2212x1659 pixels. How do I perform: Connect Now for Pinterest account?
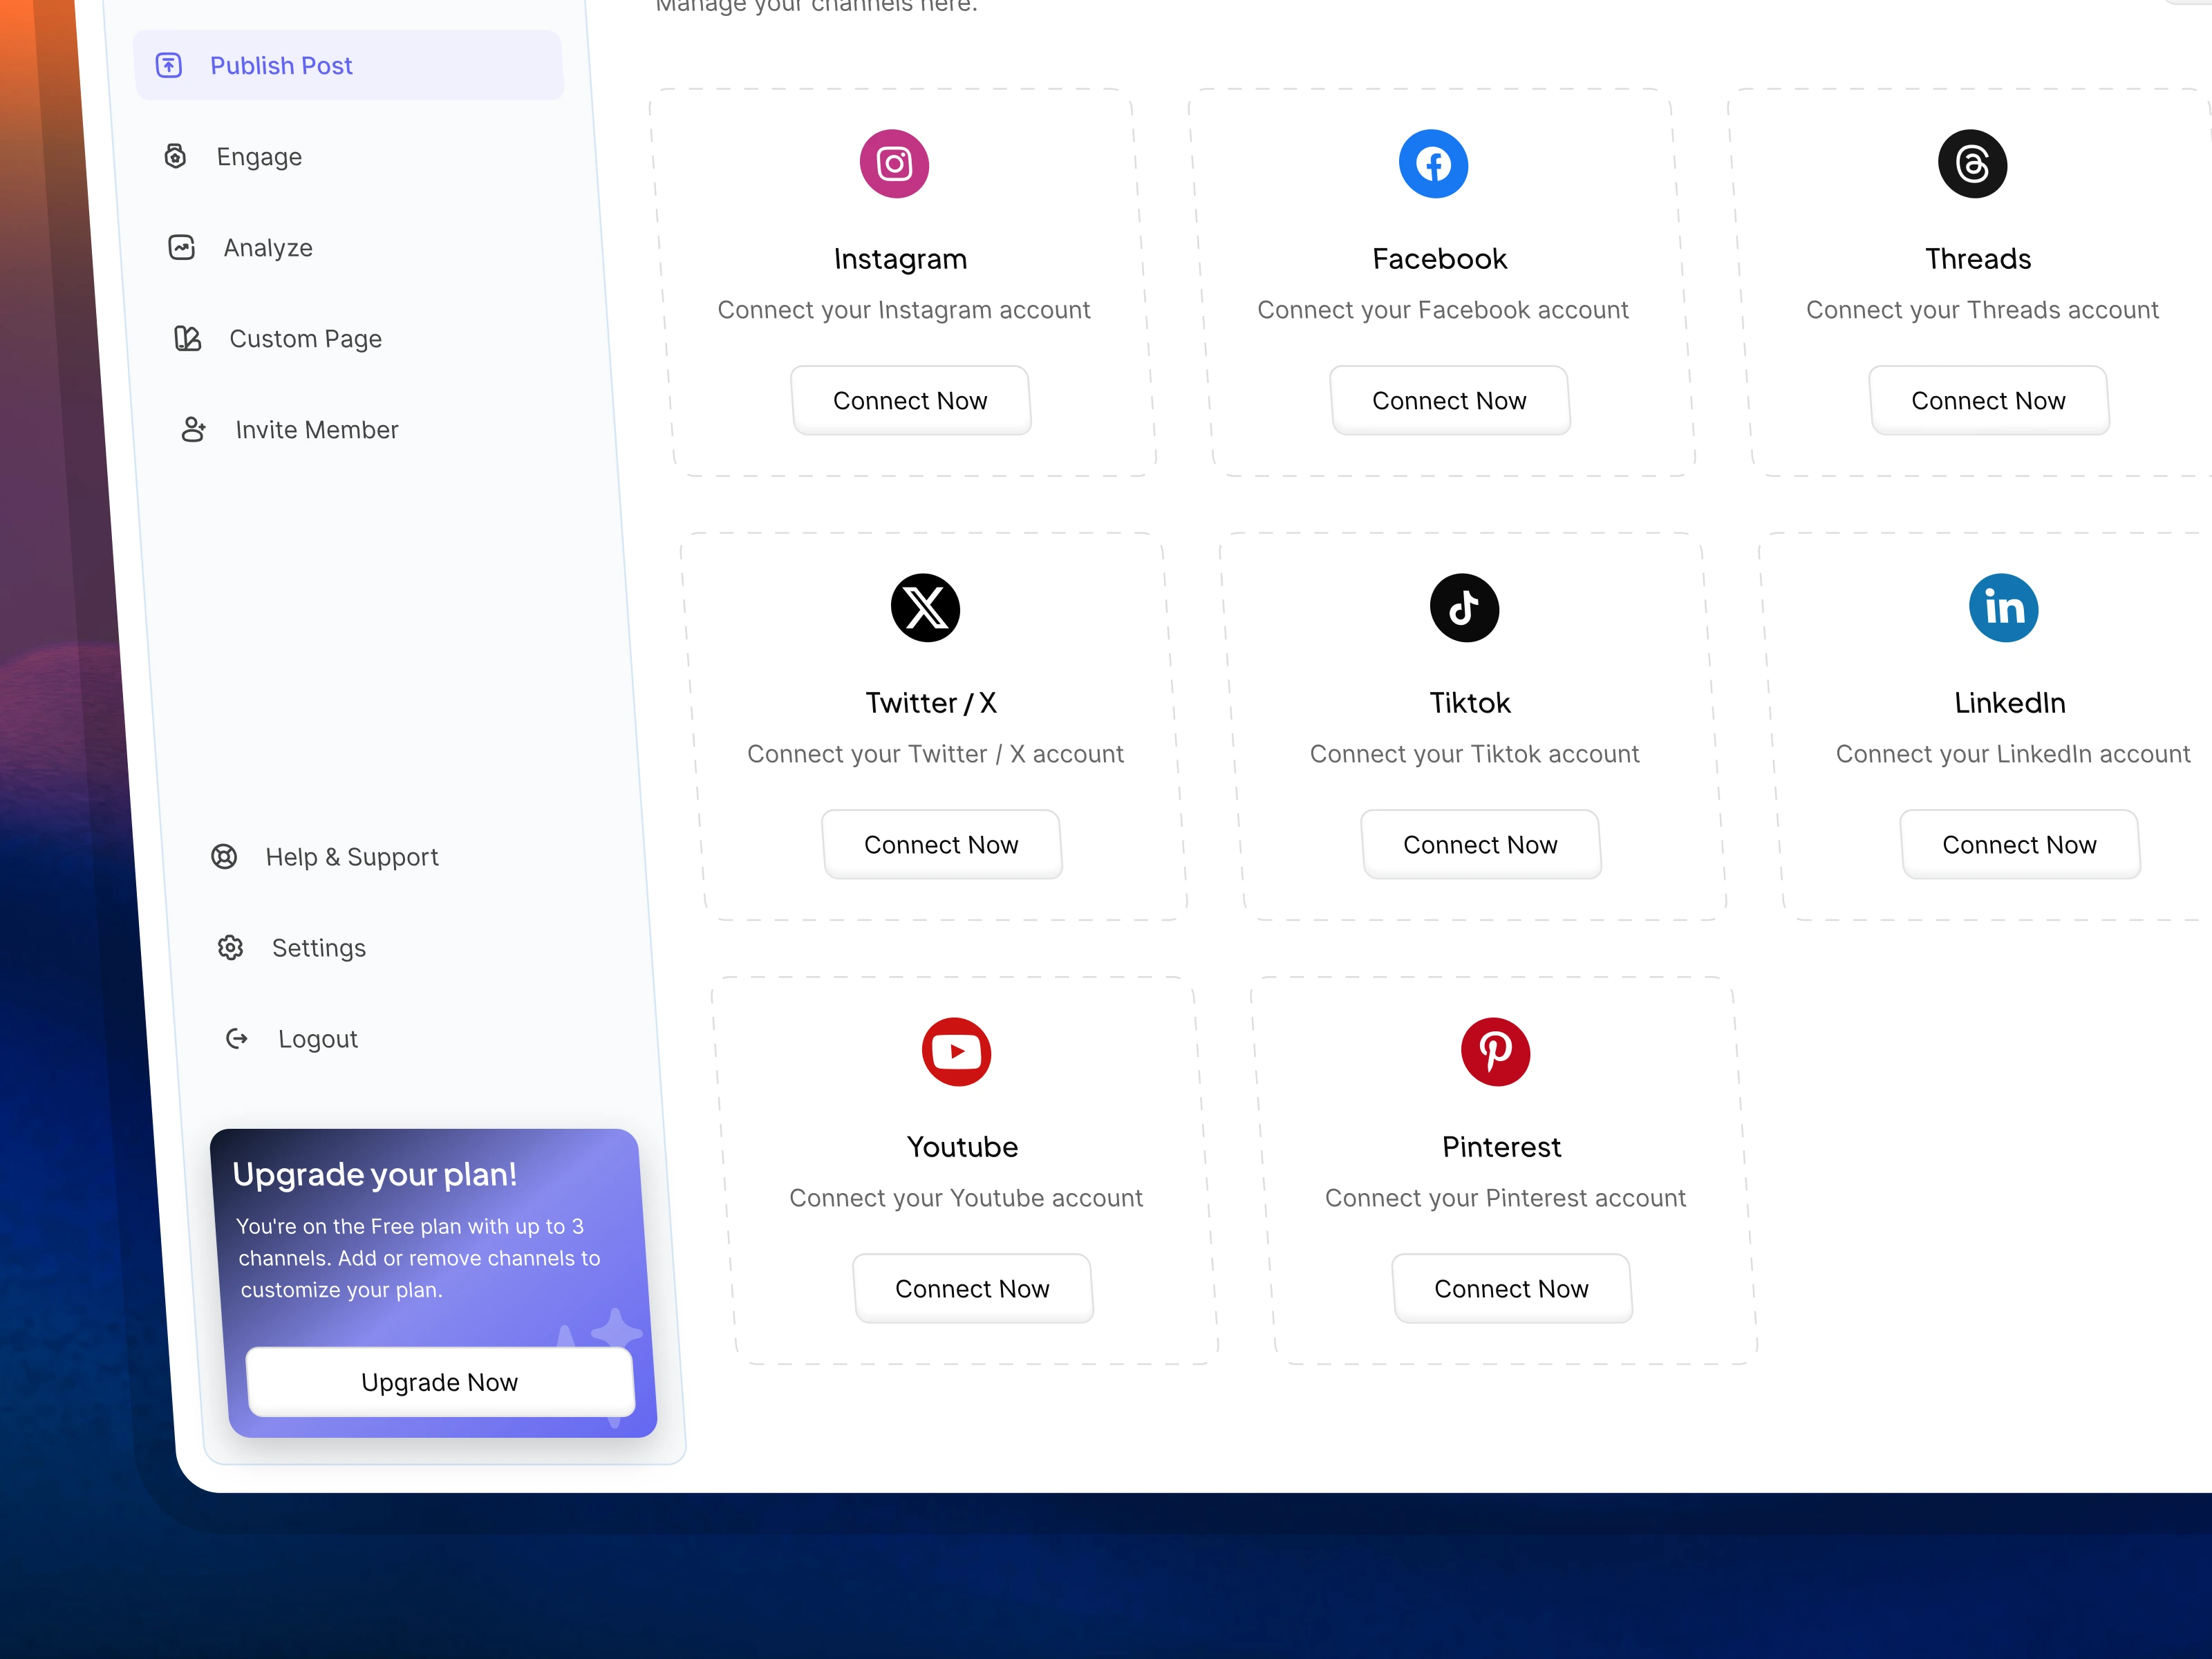pyautogui.click(x=1511, y=1289)
